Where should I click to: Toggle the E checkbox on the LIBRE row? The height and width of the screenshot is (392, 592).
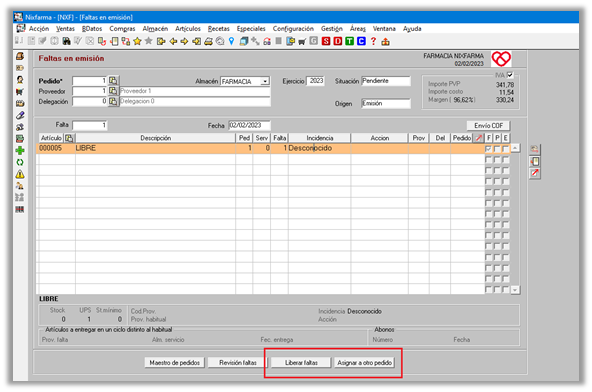tap(506, 148)
